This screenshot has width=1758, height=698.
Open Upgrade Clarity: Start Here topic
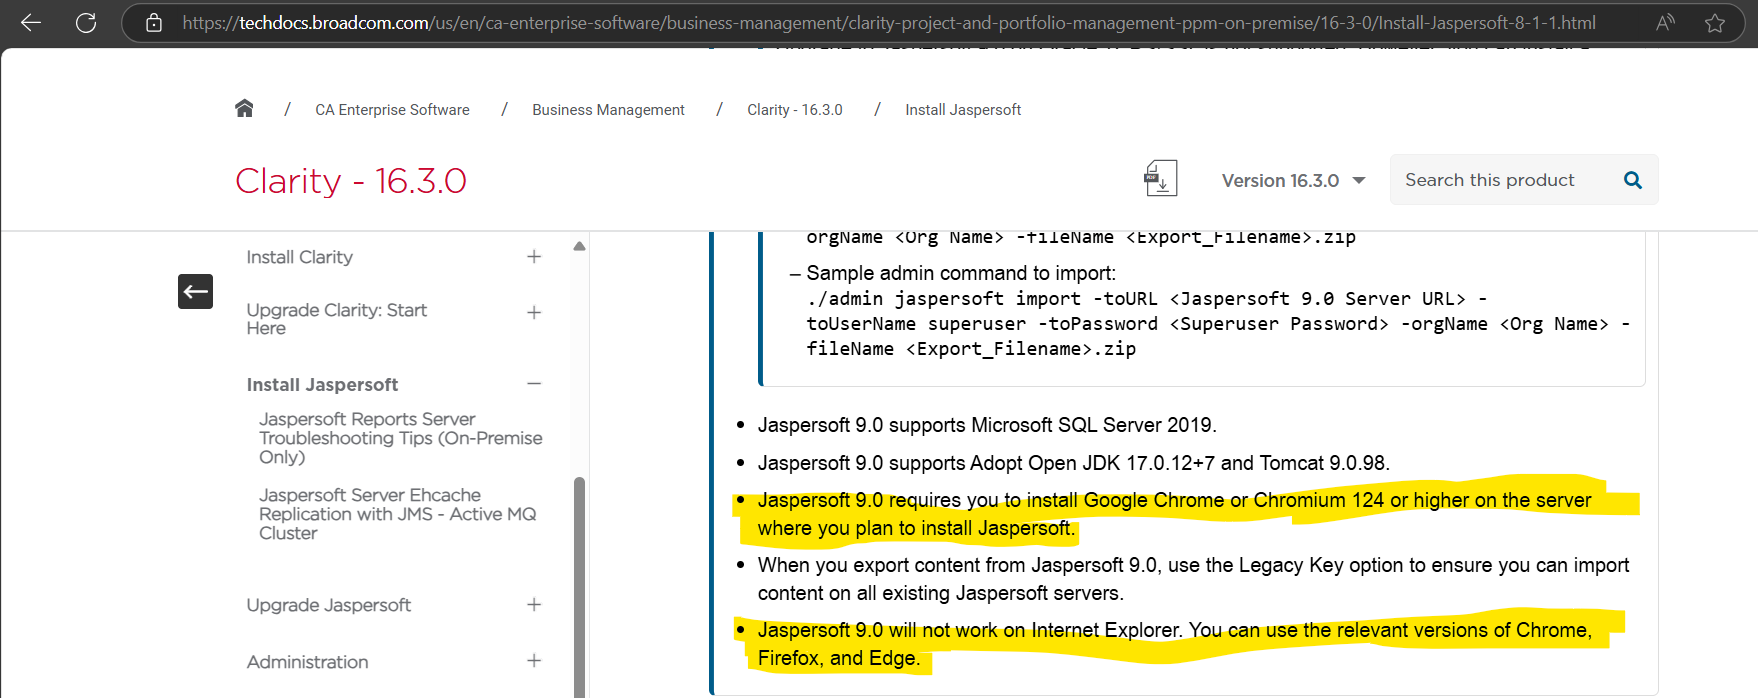point(337,319)
